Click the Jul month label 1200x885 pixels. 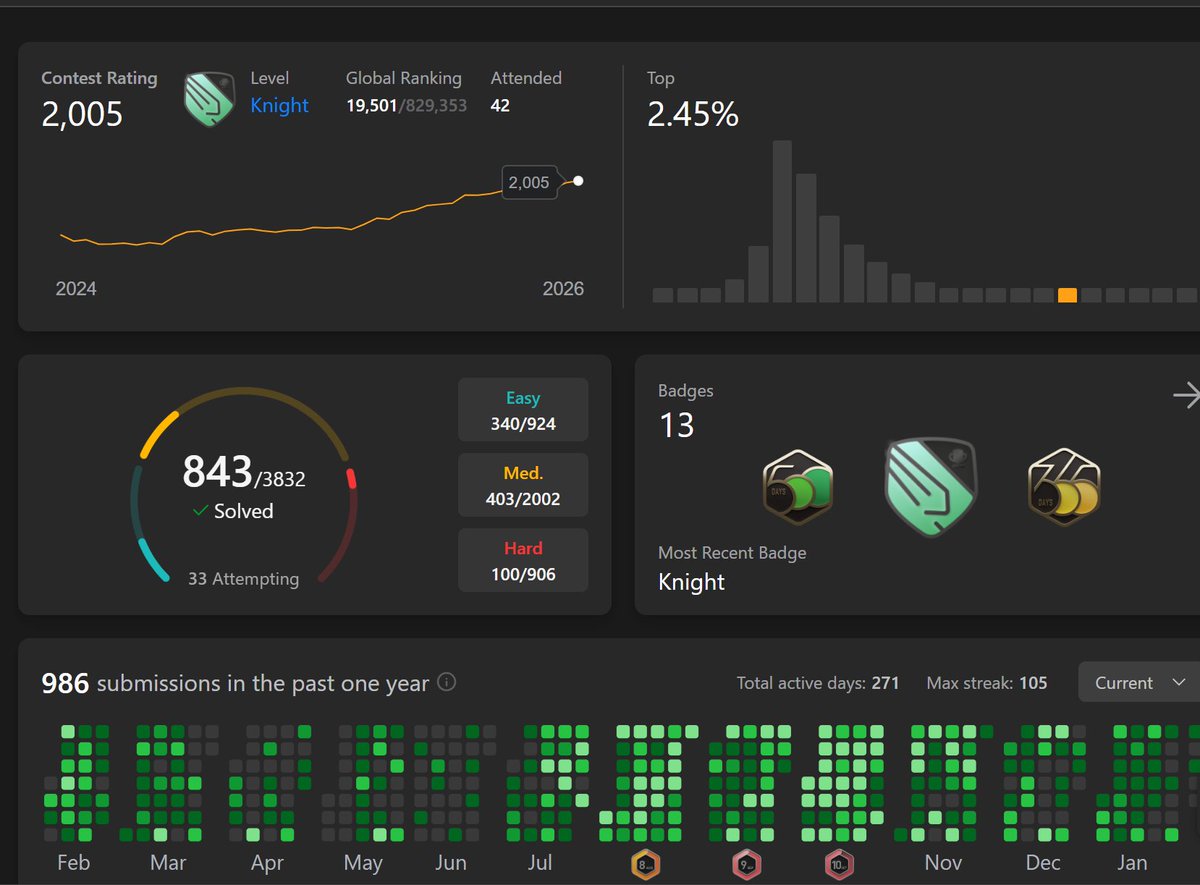coord(539,862)
